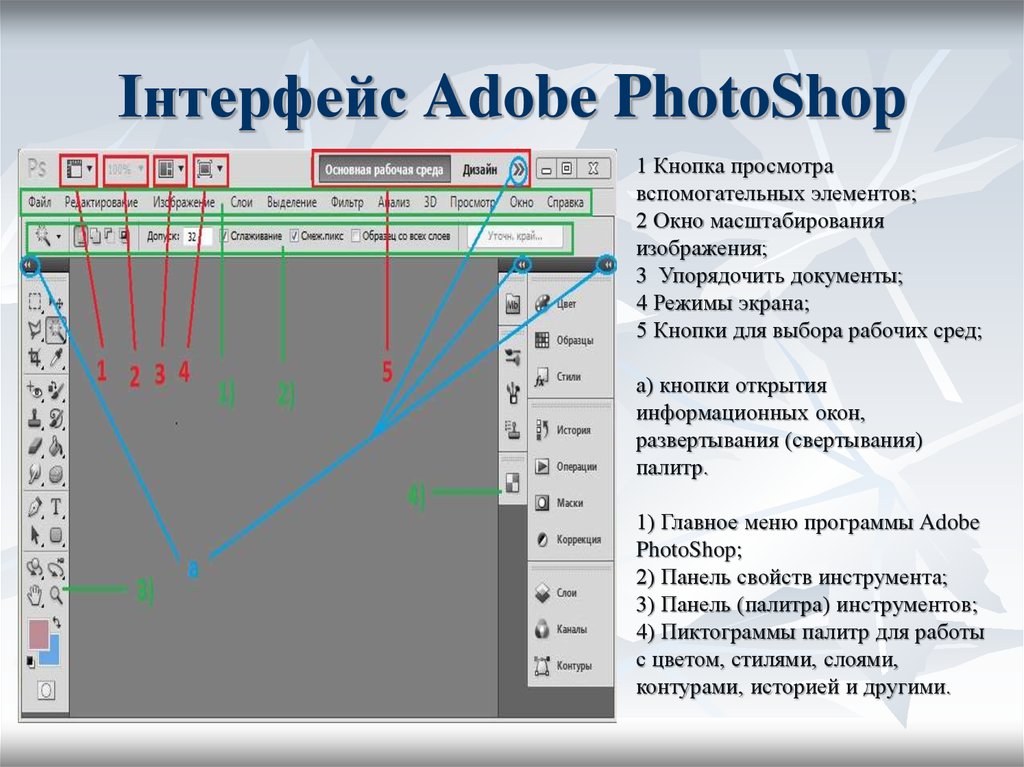The height and width of the screenshot is (767, 1024).
Task: Select the Red Eye tool
Action: pos(35,391)
